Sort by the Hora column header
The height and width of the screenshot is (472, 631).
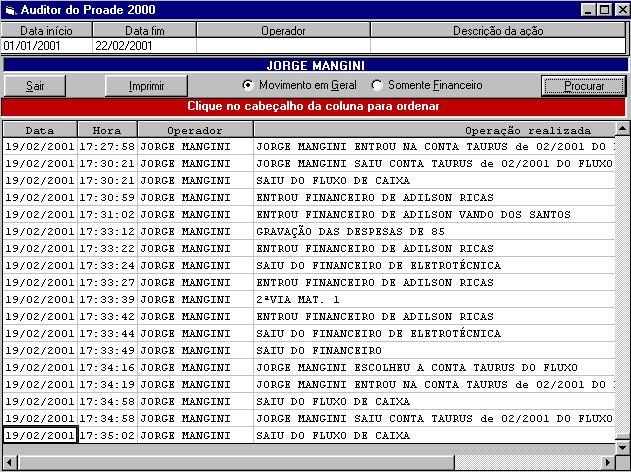(x=107, y=130)
